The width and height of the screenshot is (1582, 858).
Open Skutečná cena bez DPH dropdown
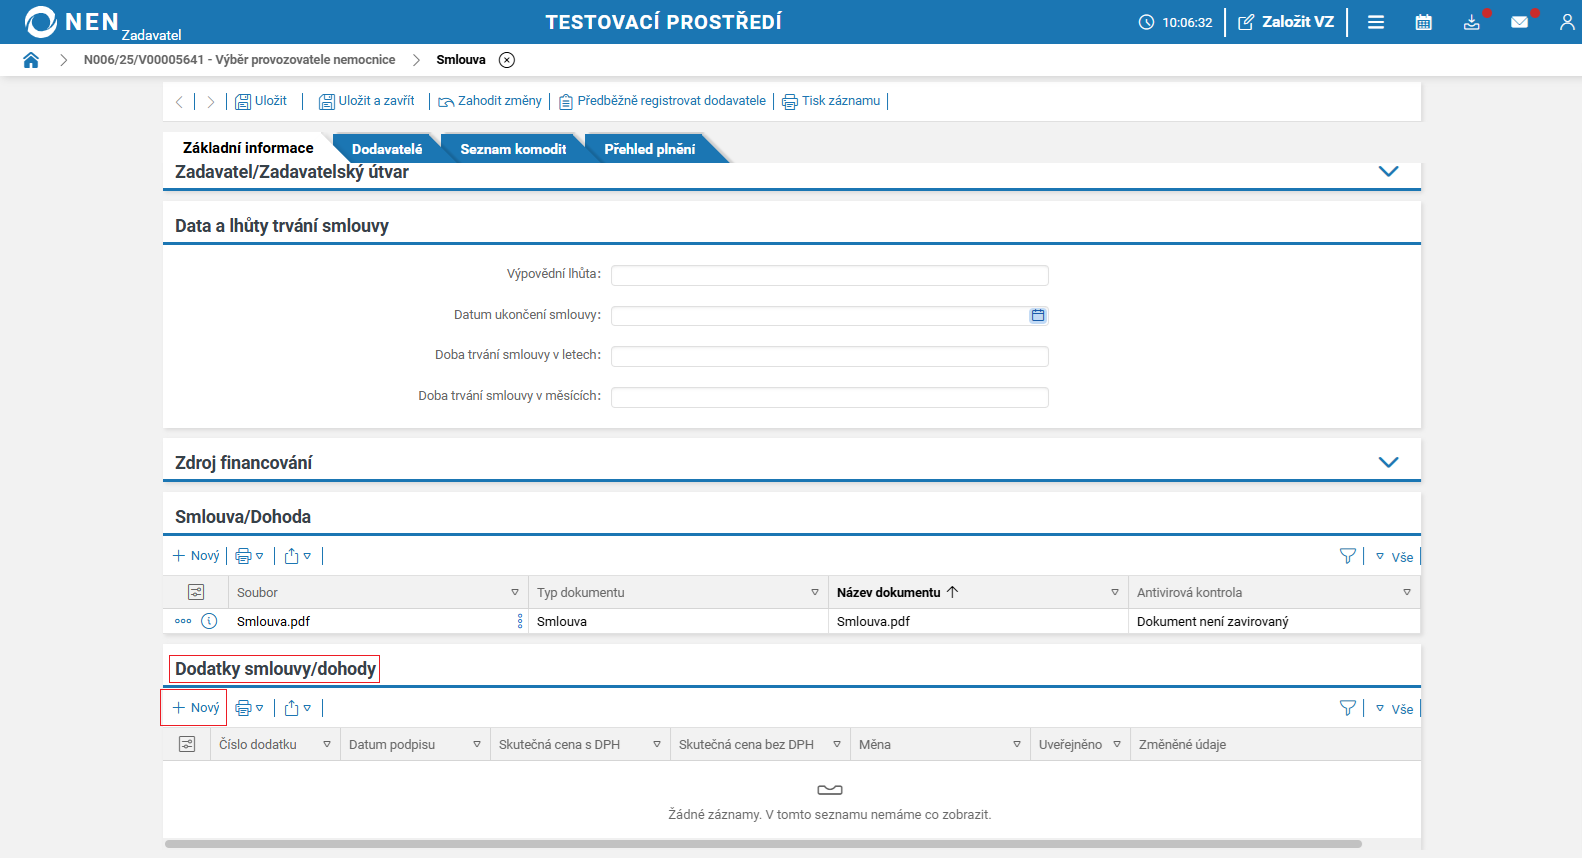click(837, 745)
